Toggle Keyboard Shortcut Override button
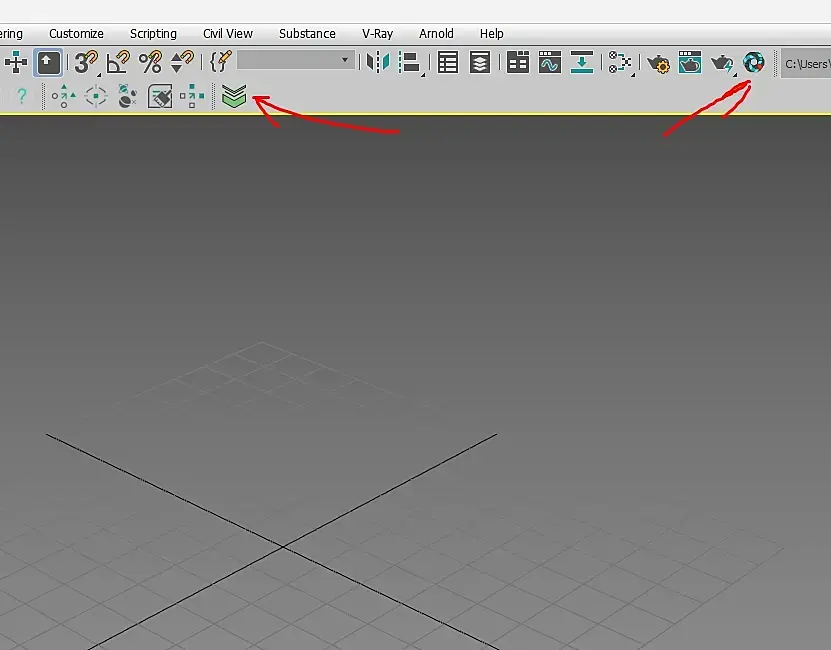Screen dimensions: 831x650 (x=48, y=63)
